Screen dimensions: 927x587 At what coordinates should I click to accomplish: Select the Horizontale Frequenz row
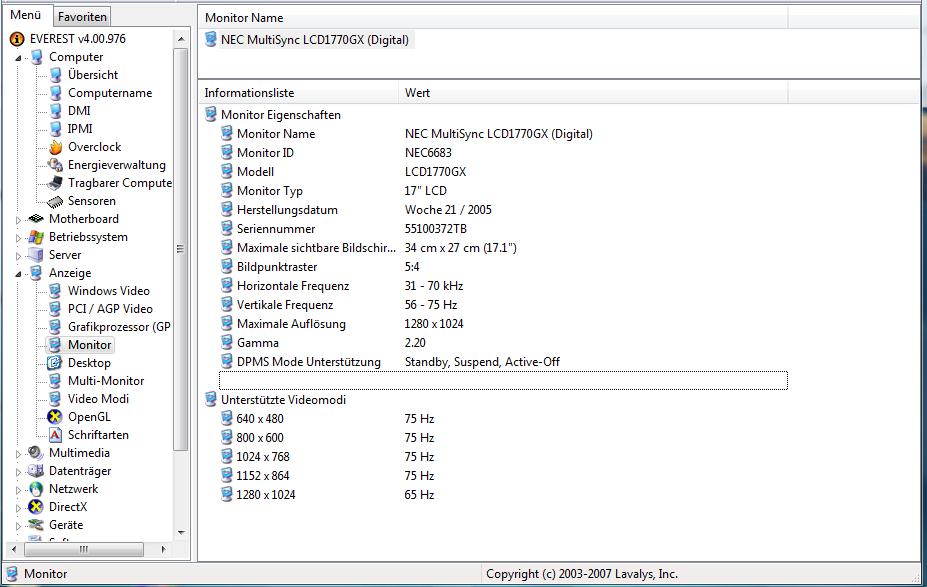coord(504,286)
